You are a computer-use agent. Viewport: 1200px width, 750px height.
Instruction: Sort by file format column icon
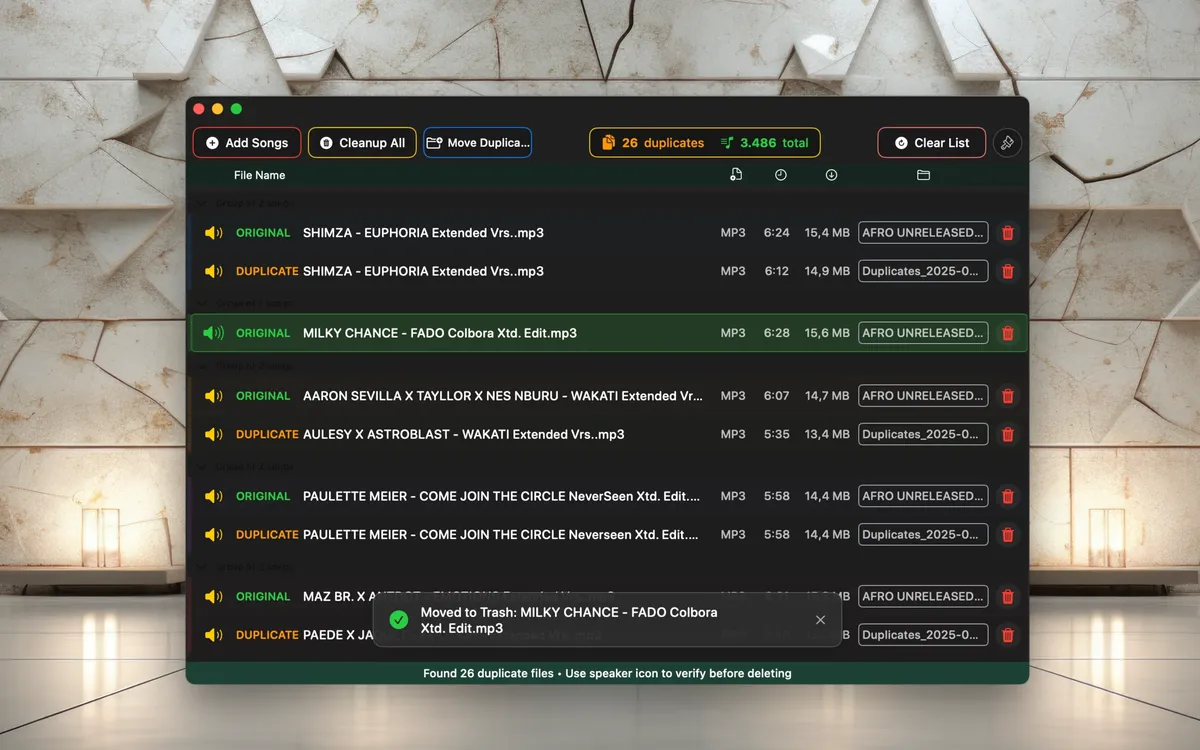coord(736,175)
